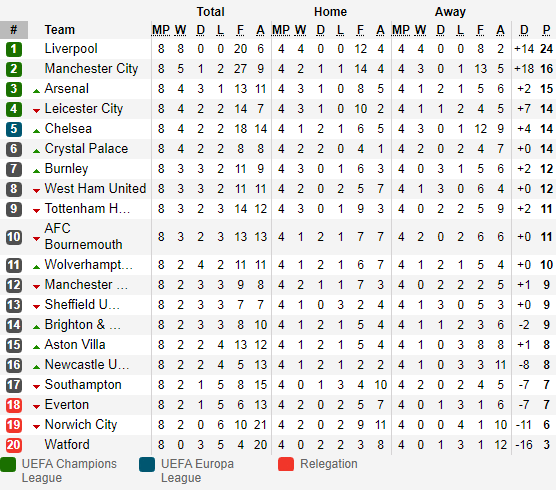Click Crystal Palace's grey rank 6 badge
Viewport: 556px width, 490px height.
point(14,149)
